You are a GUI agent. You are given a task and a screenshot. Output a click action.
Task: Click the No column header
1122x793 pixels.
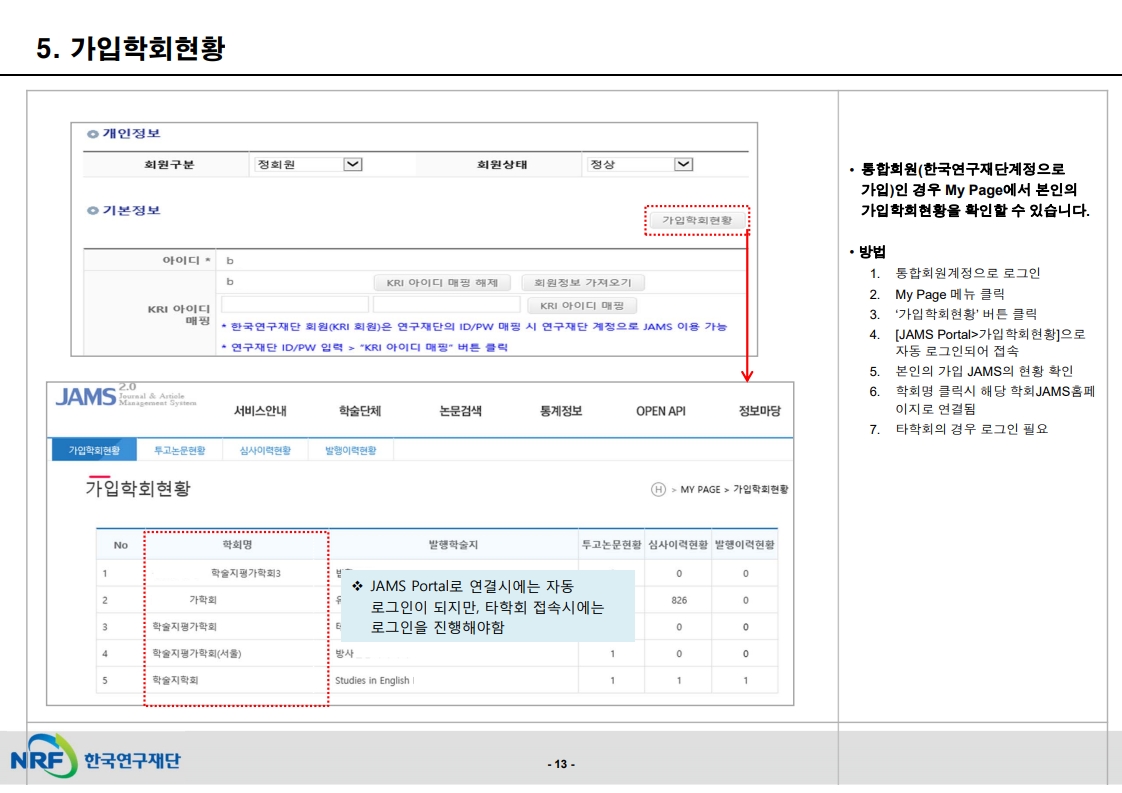[120, 545]
